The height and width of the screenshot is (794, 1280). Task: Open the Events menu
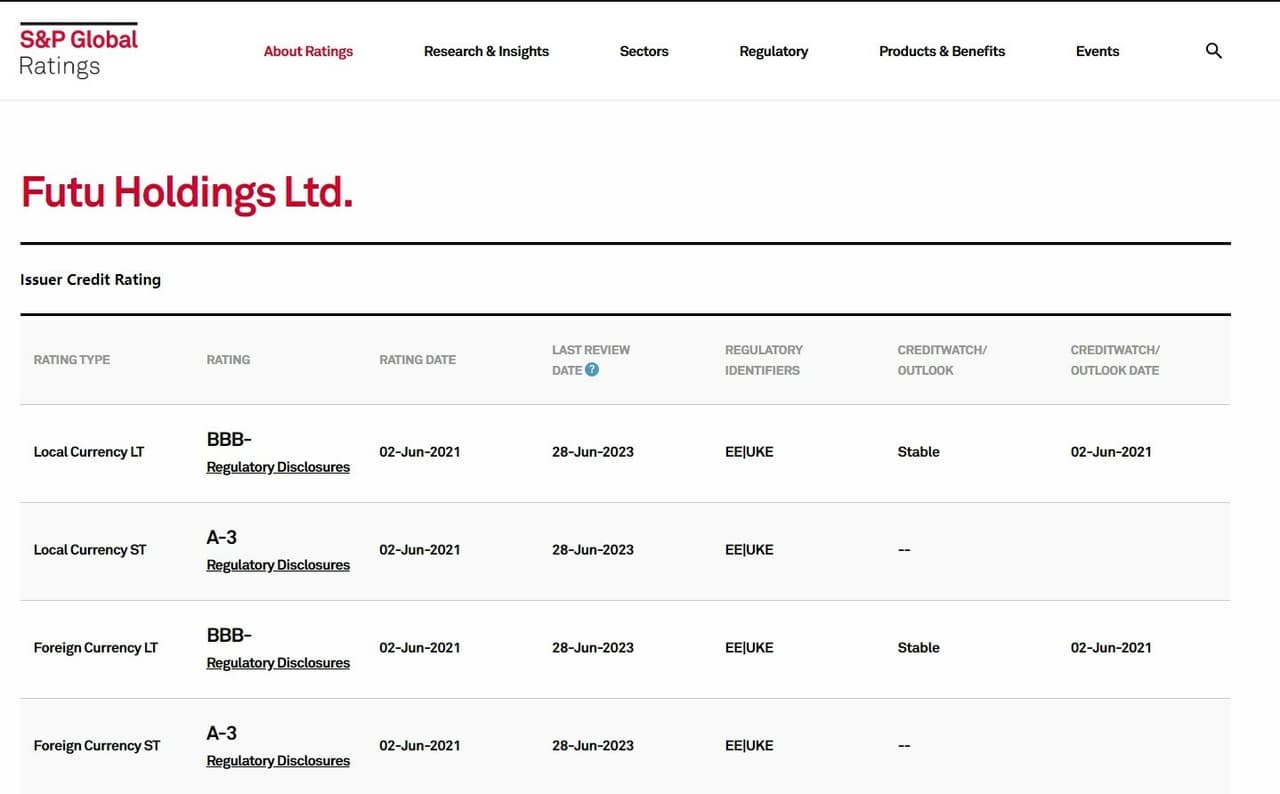pyautogui.click(x=1097, y=51)
